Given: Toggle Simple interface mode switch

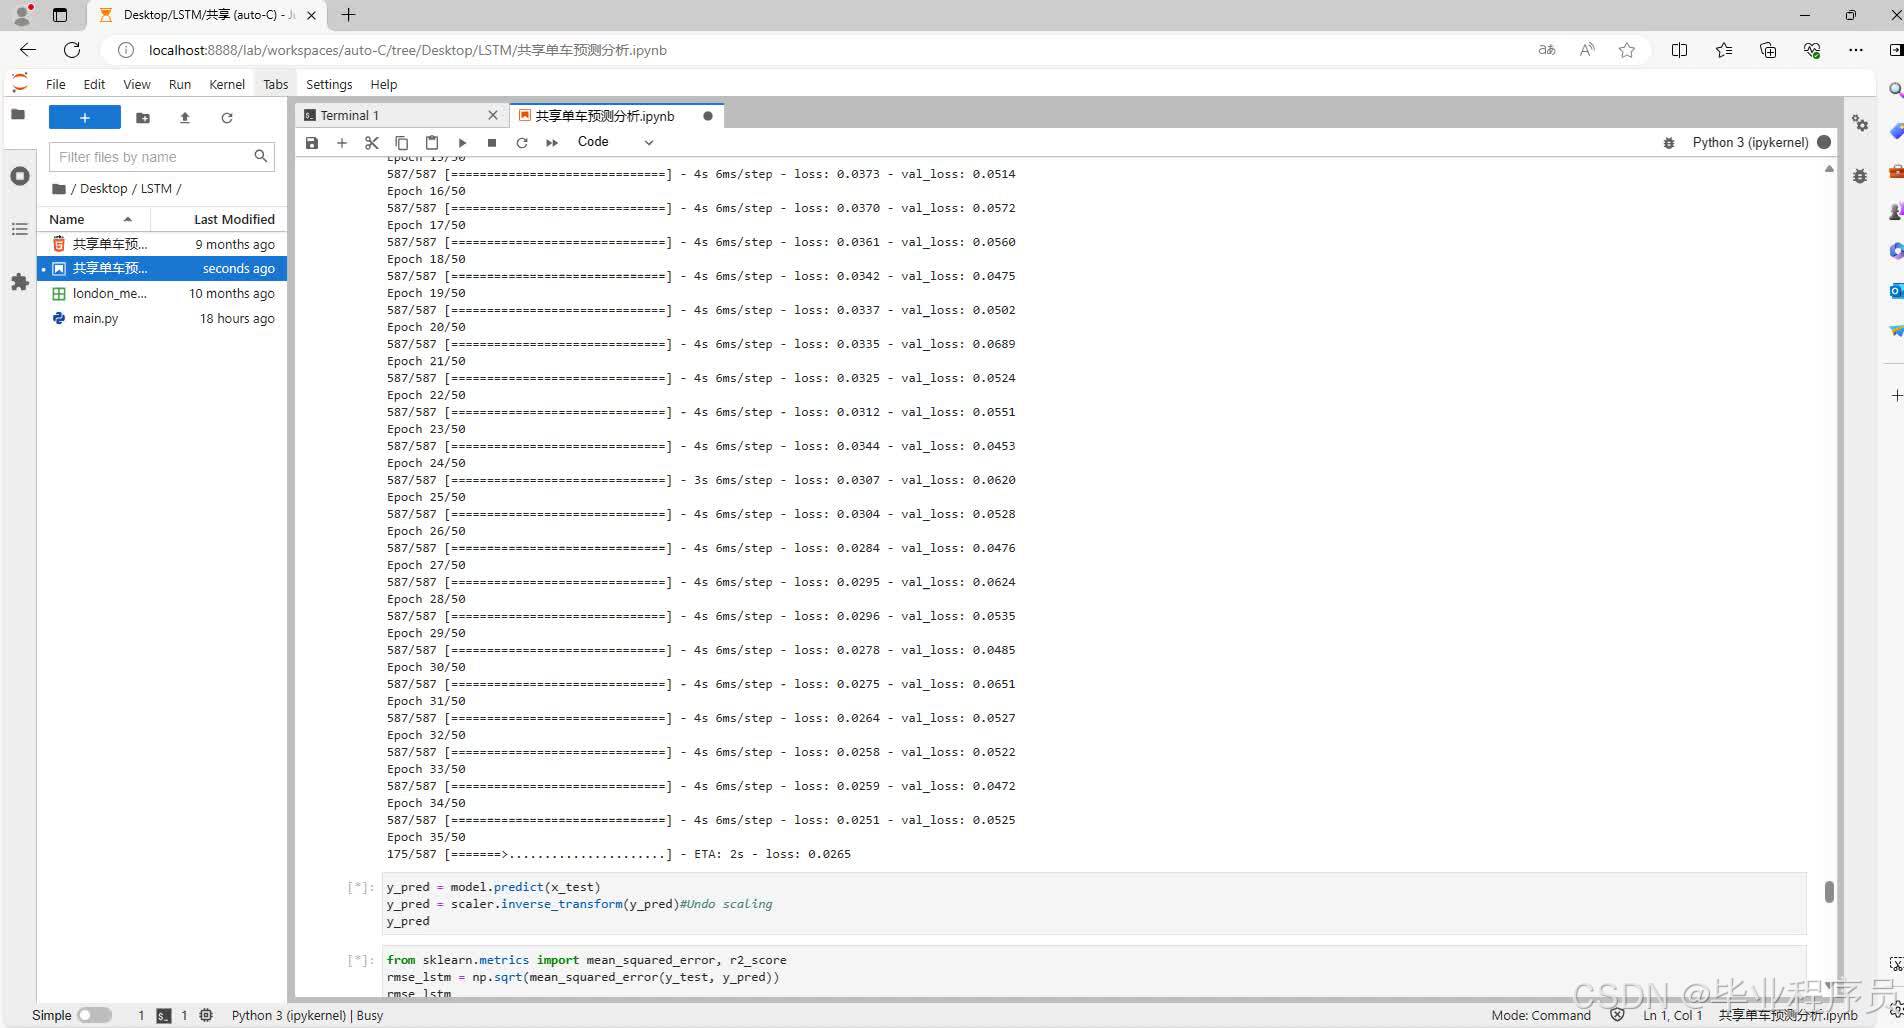Looking at the screenshot, I should 95,1015.
